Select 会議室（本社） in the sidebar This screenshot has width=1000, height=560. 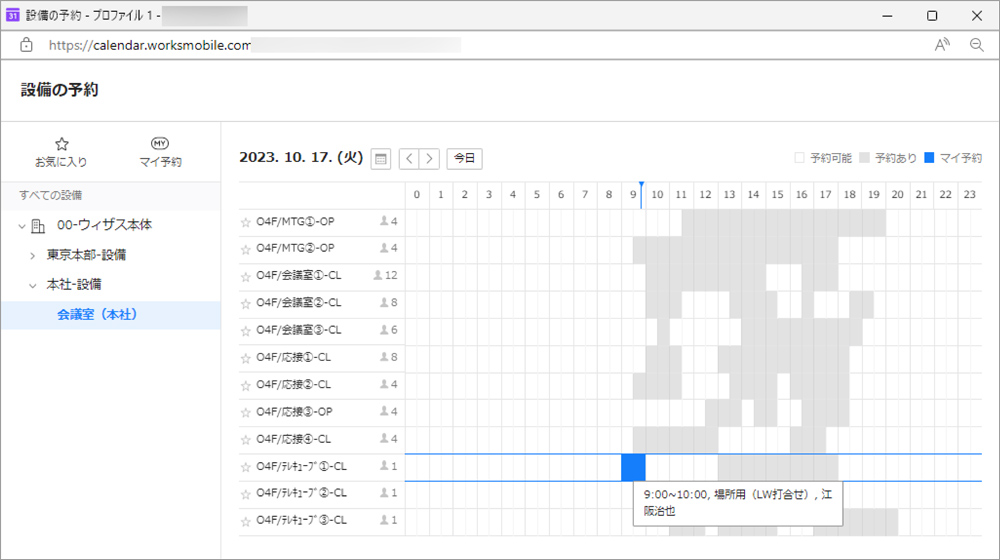tap(97, 315)
